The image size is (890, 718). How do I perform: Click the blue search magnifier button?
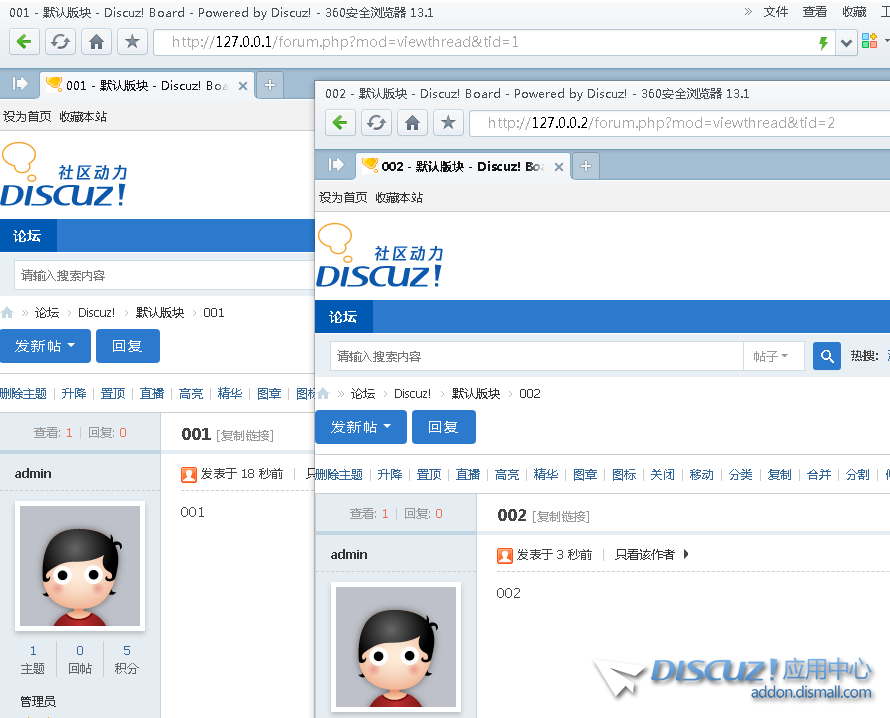(x=826, y=356)
